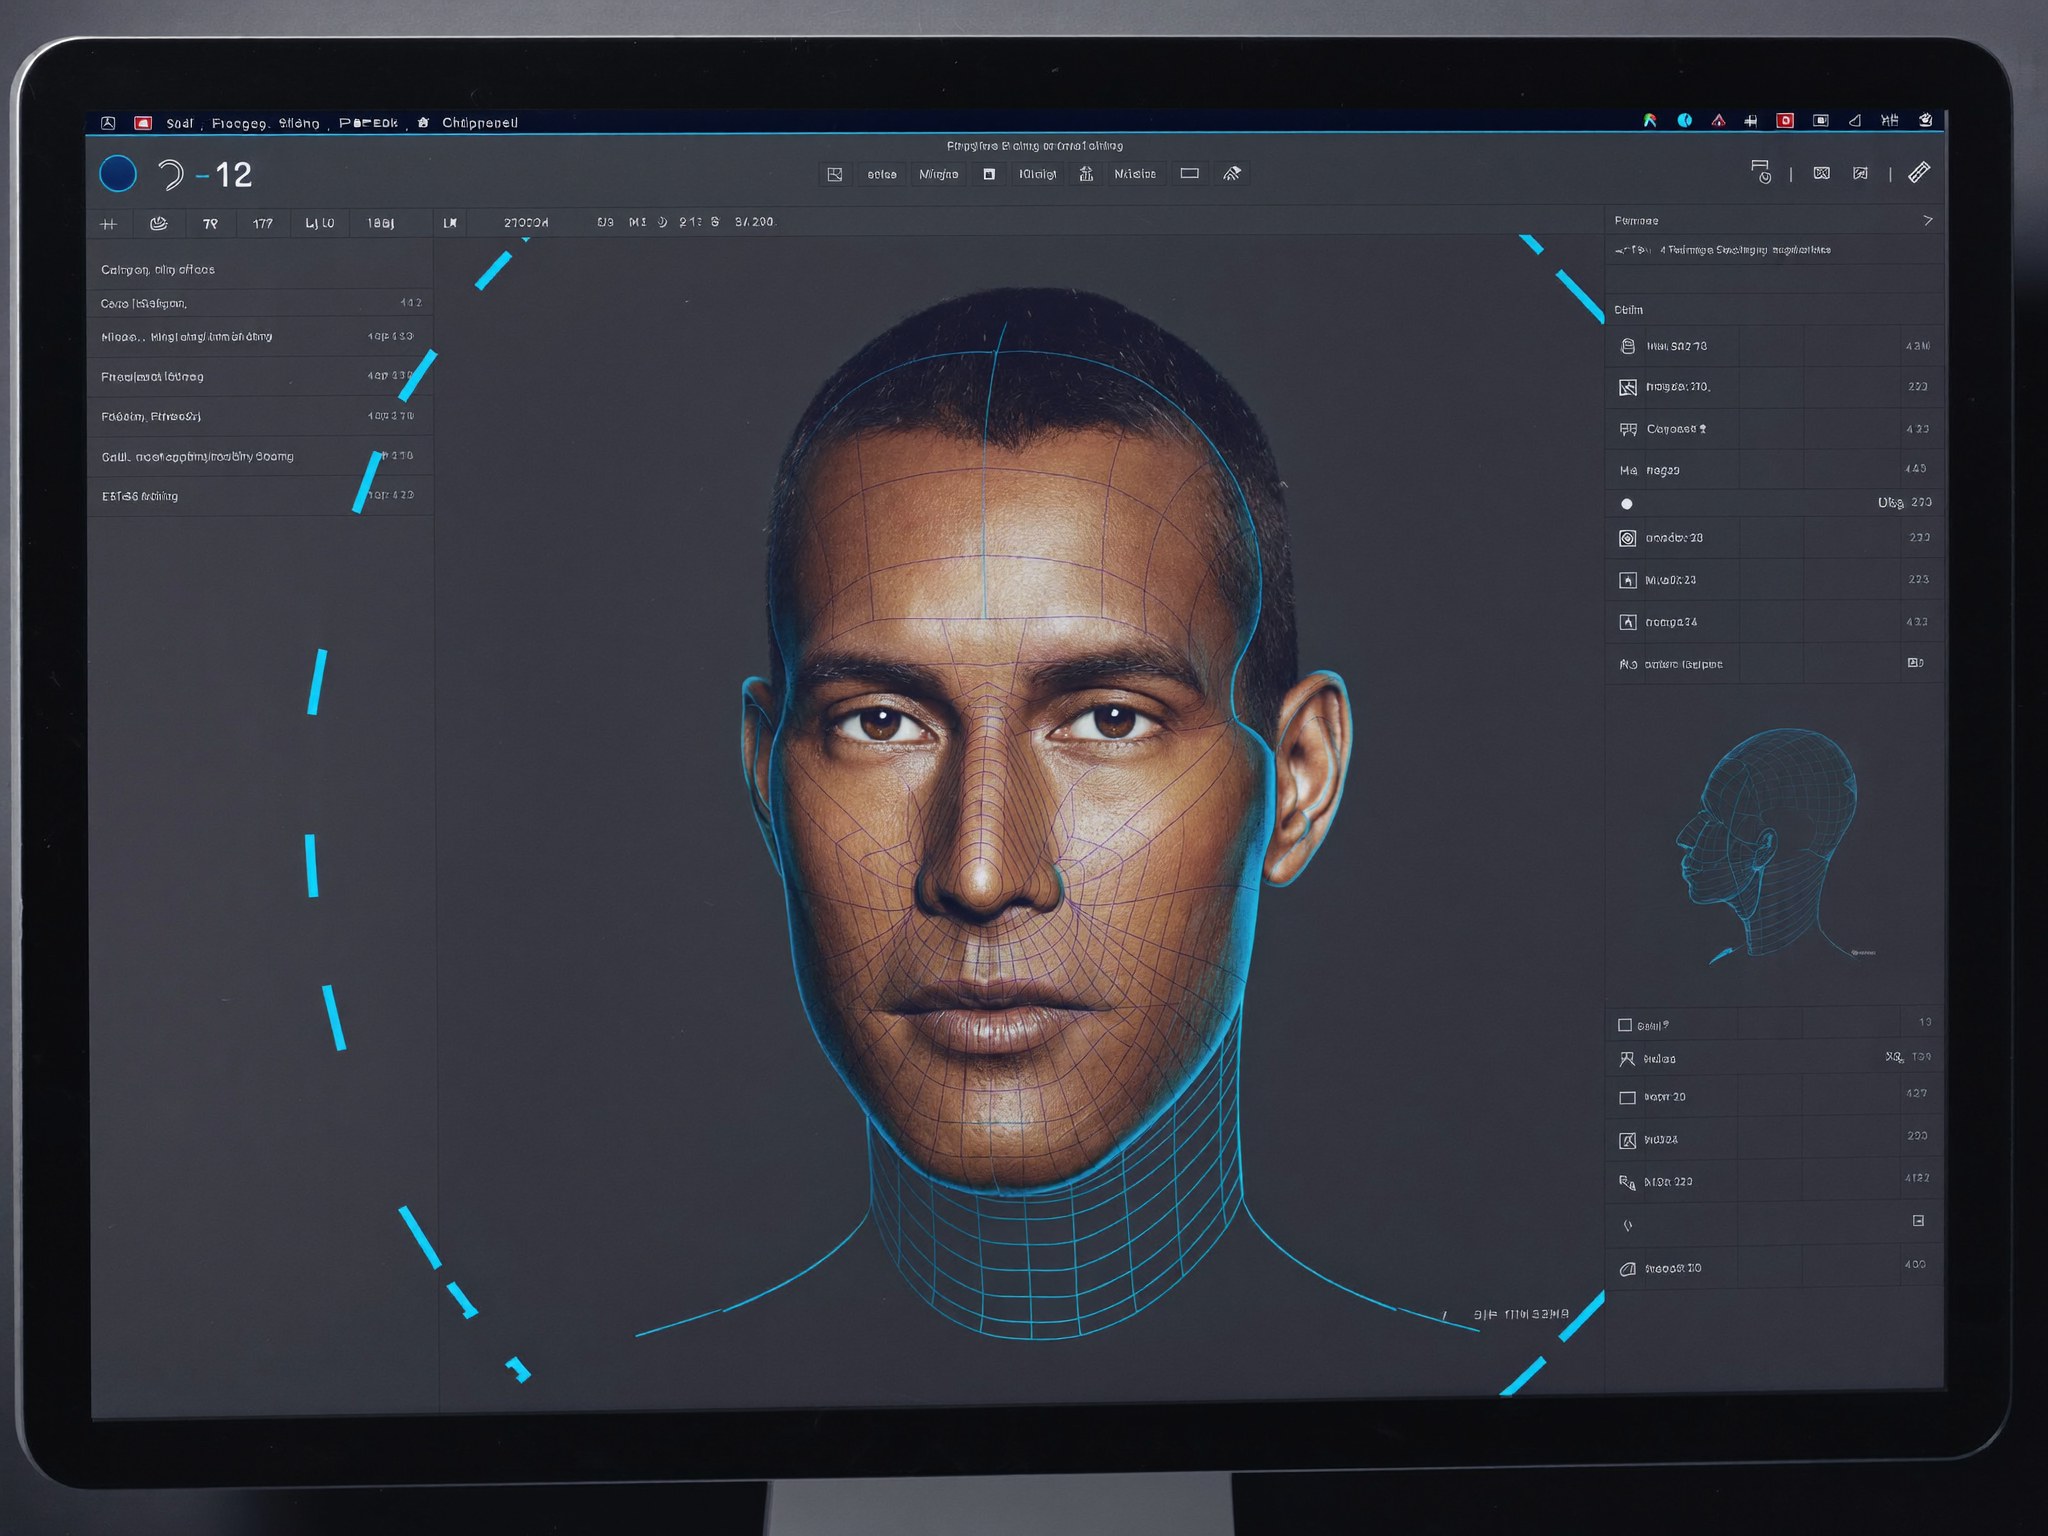This screenshot has width=2048, height=1536.
Task: Click the layered-arrow icon in the center toolbar
Action: click(1232, 173)
